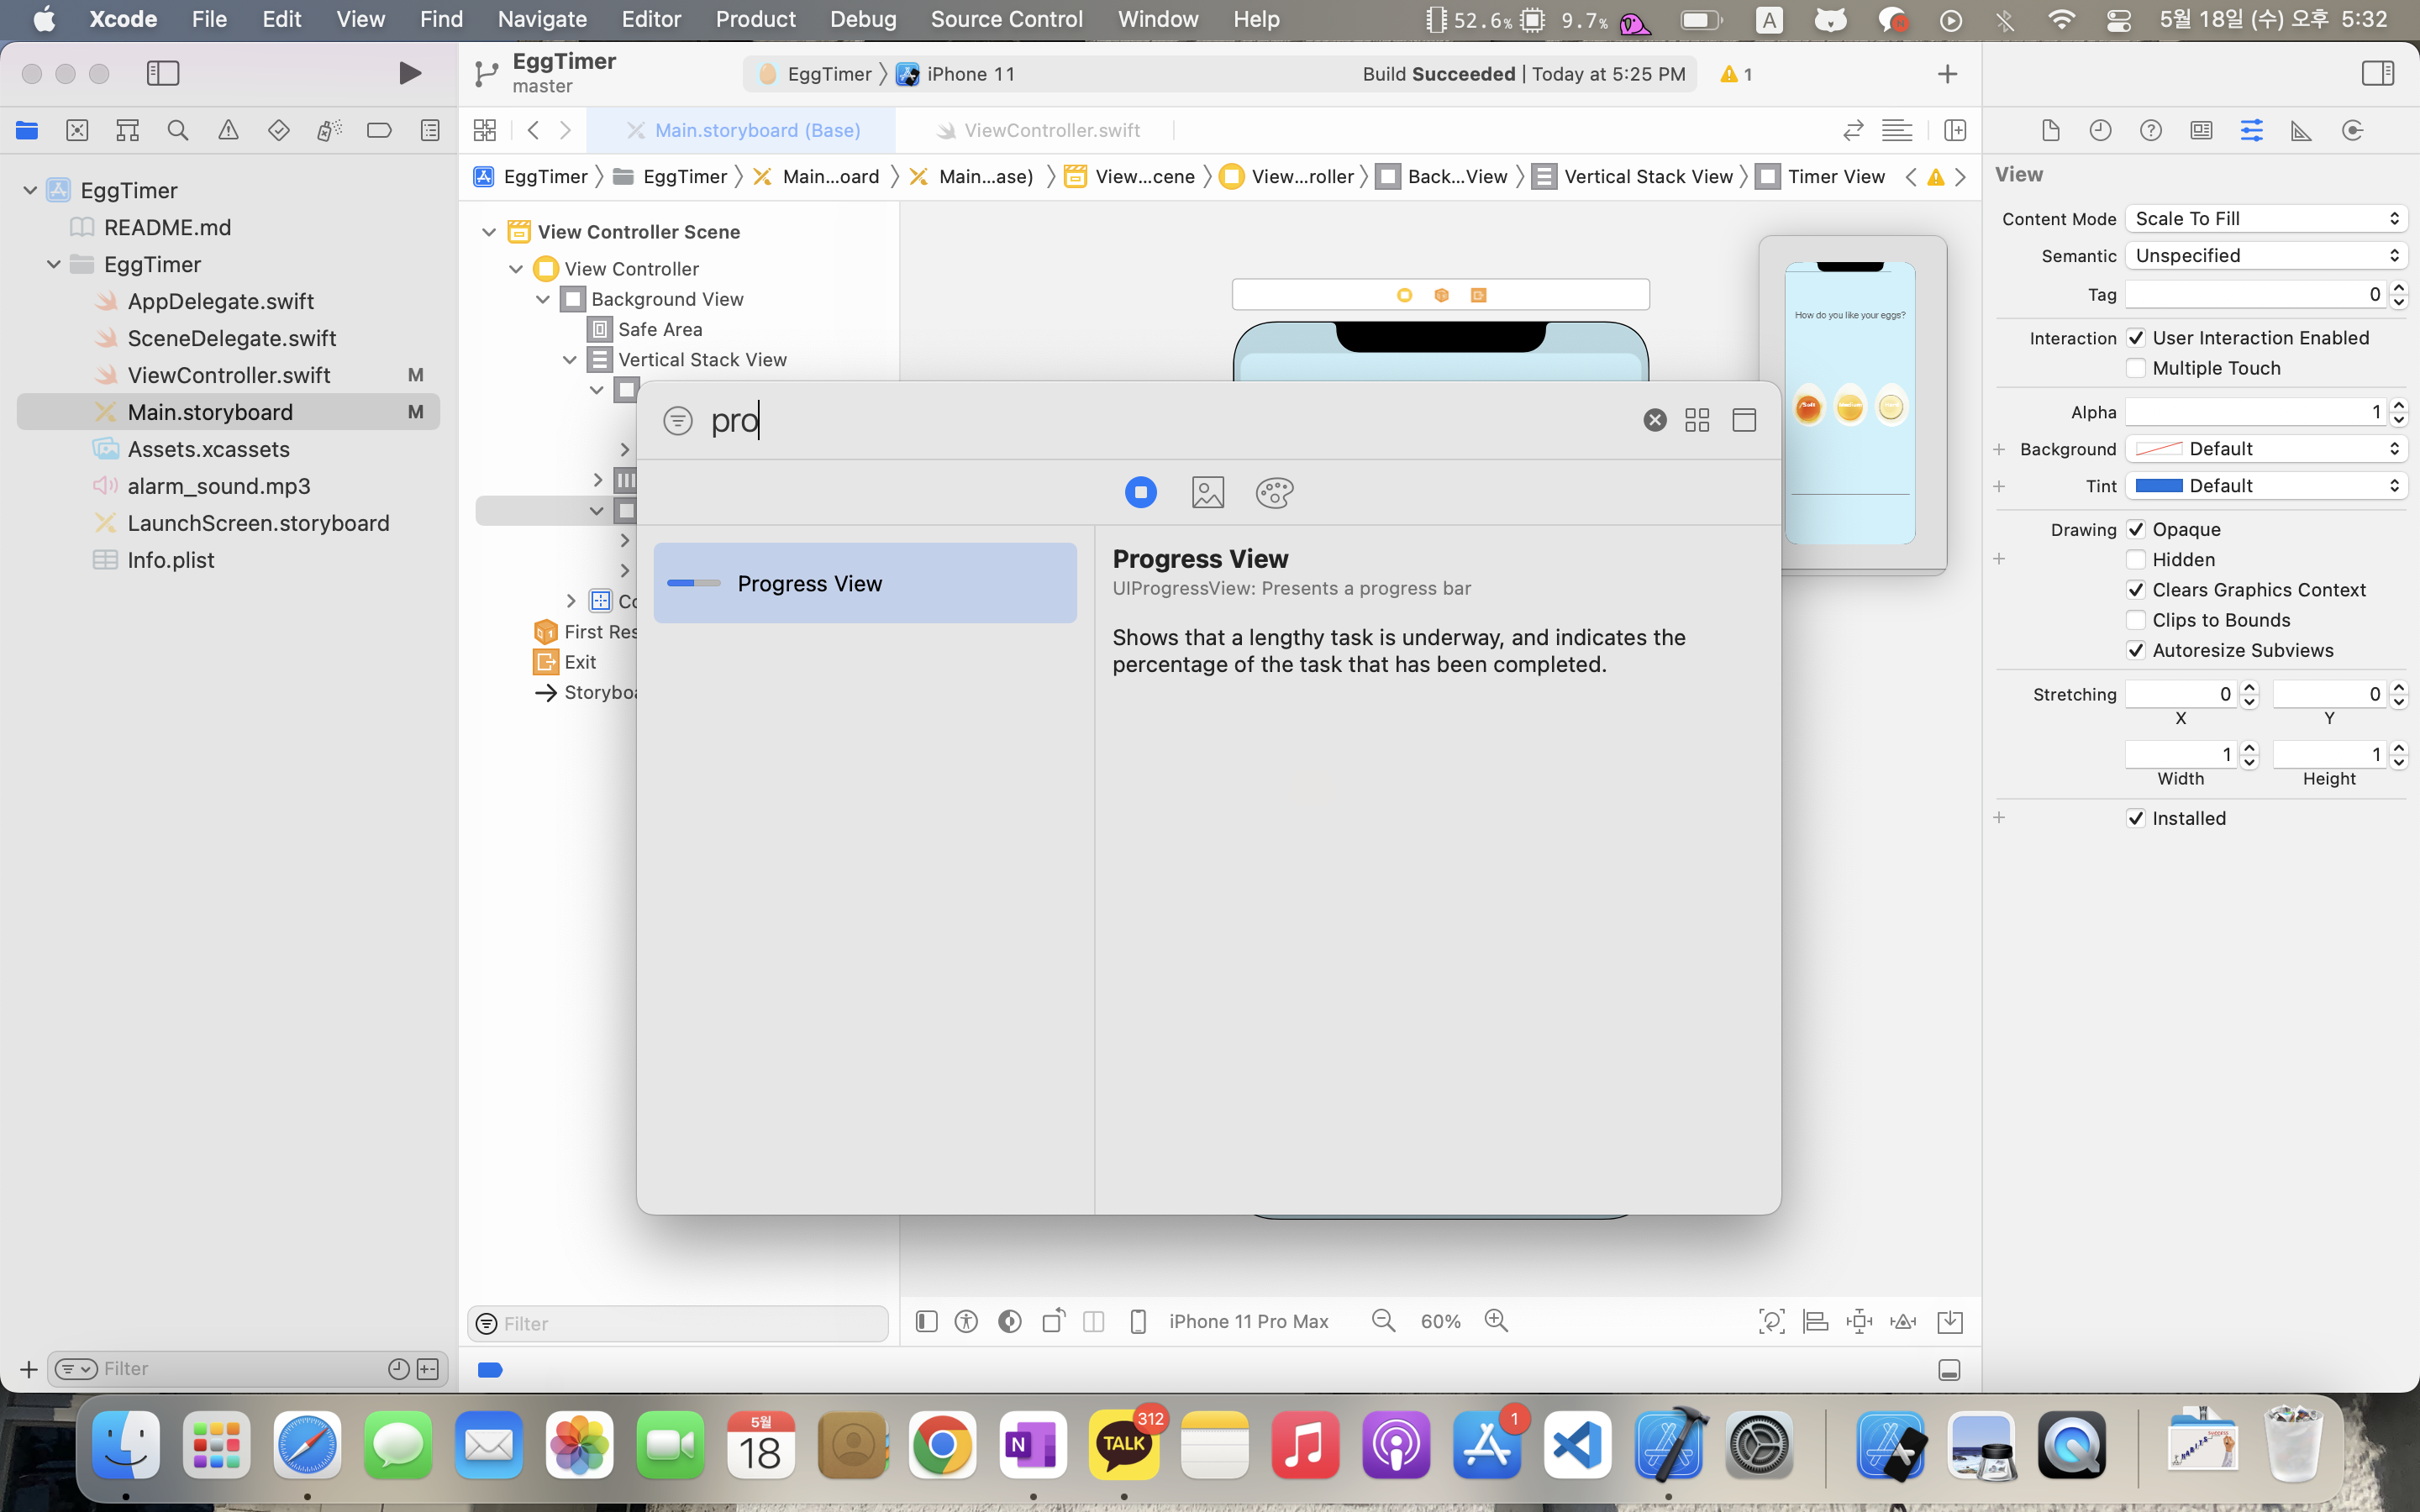Open the Source Control navigator icon
Screen dimensions: 2420x1512
[77, 130]
